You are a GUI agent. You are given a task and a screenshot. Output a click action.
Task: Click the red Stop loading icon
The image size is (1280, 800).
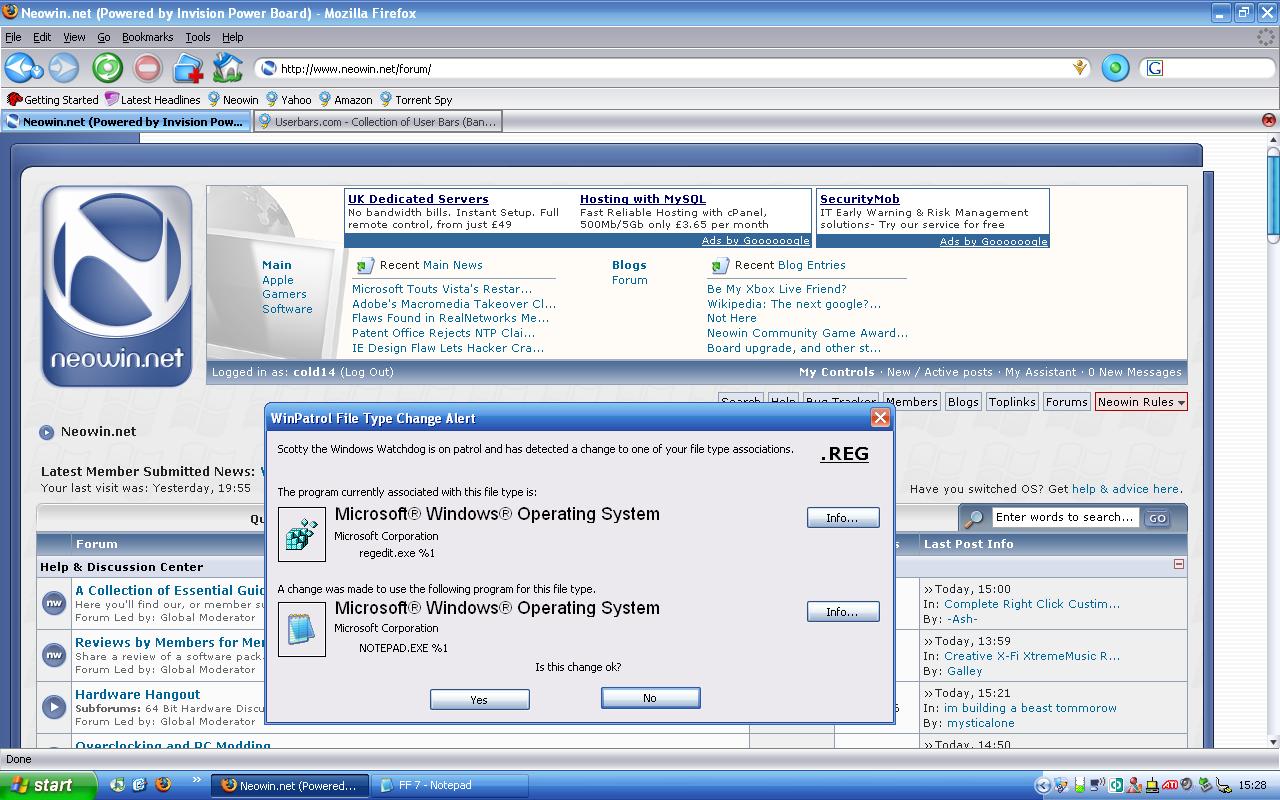[148, 68]
